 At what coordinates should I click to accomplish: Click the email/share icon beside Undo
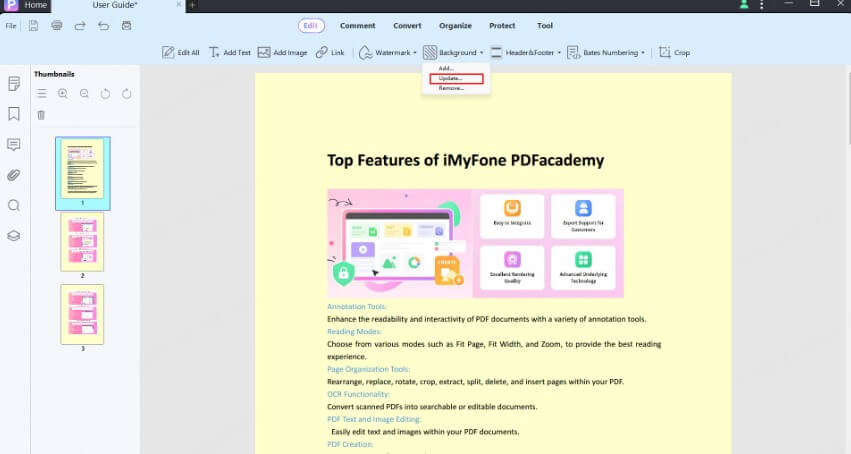tap(126, 25)
